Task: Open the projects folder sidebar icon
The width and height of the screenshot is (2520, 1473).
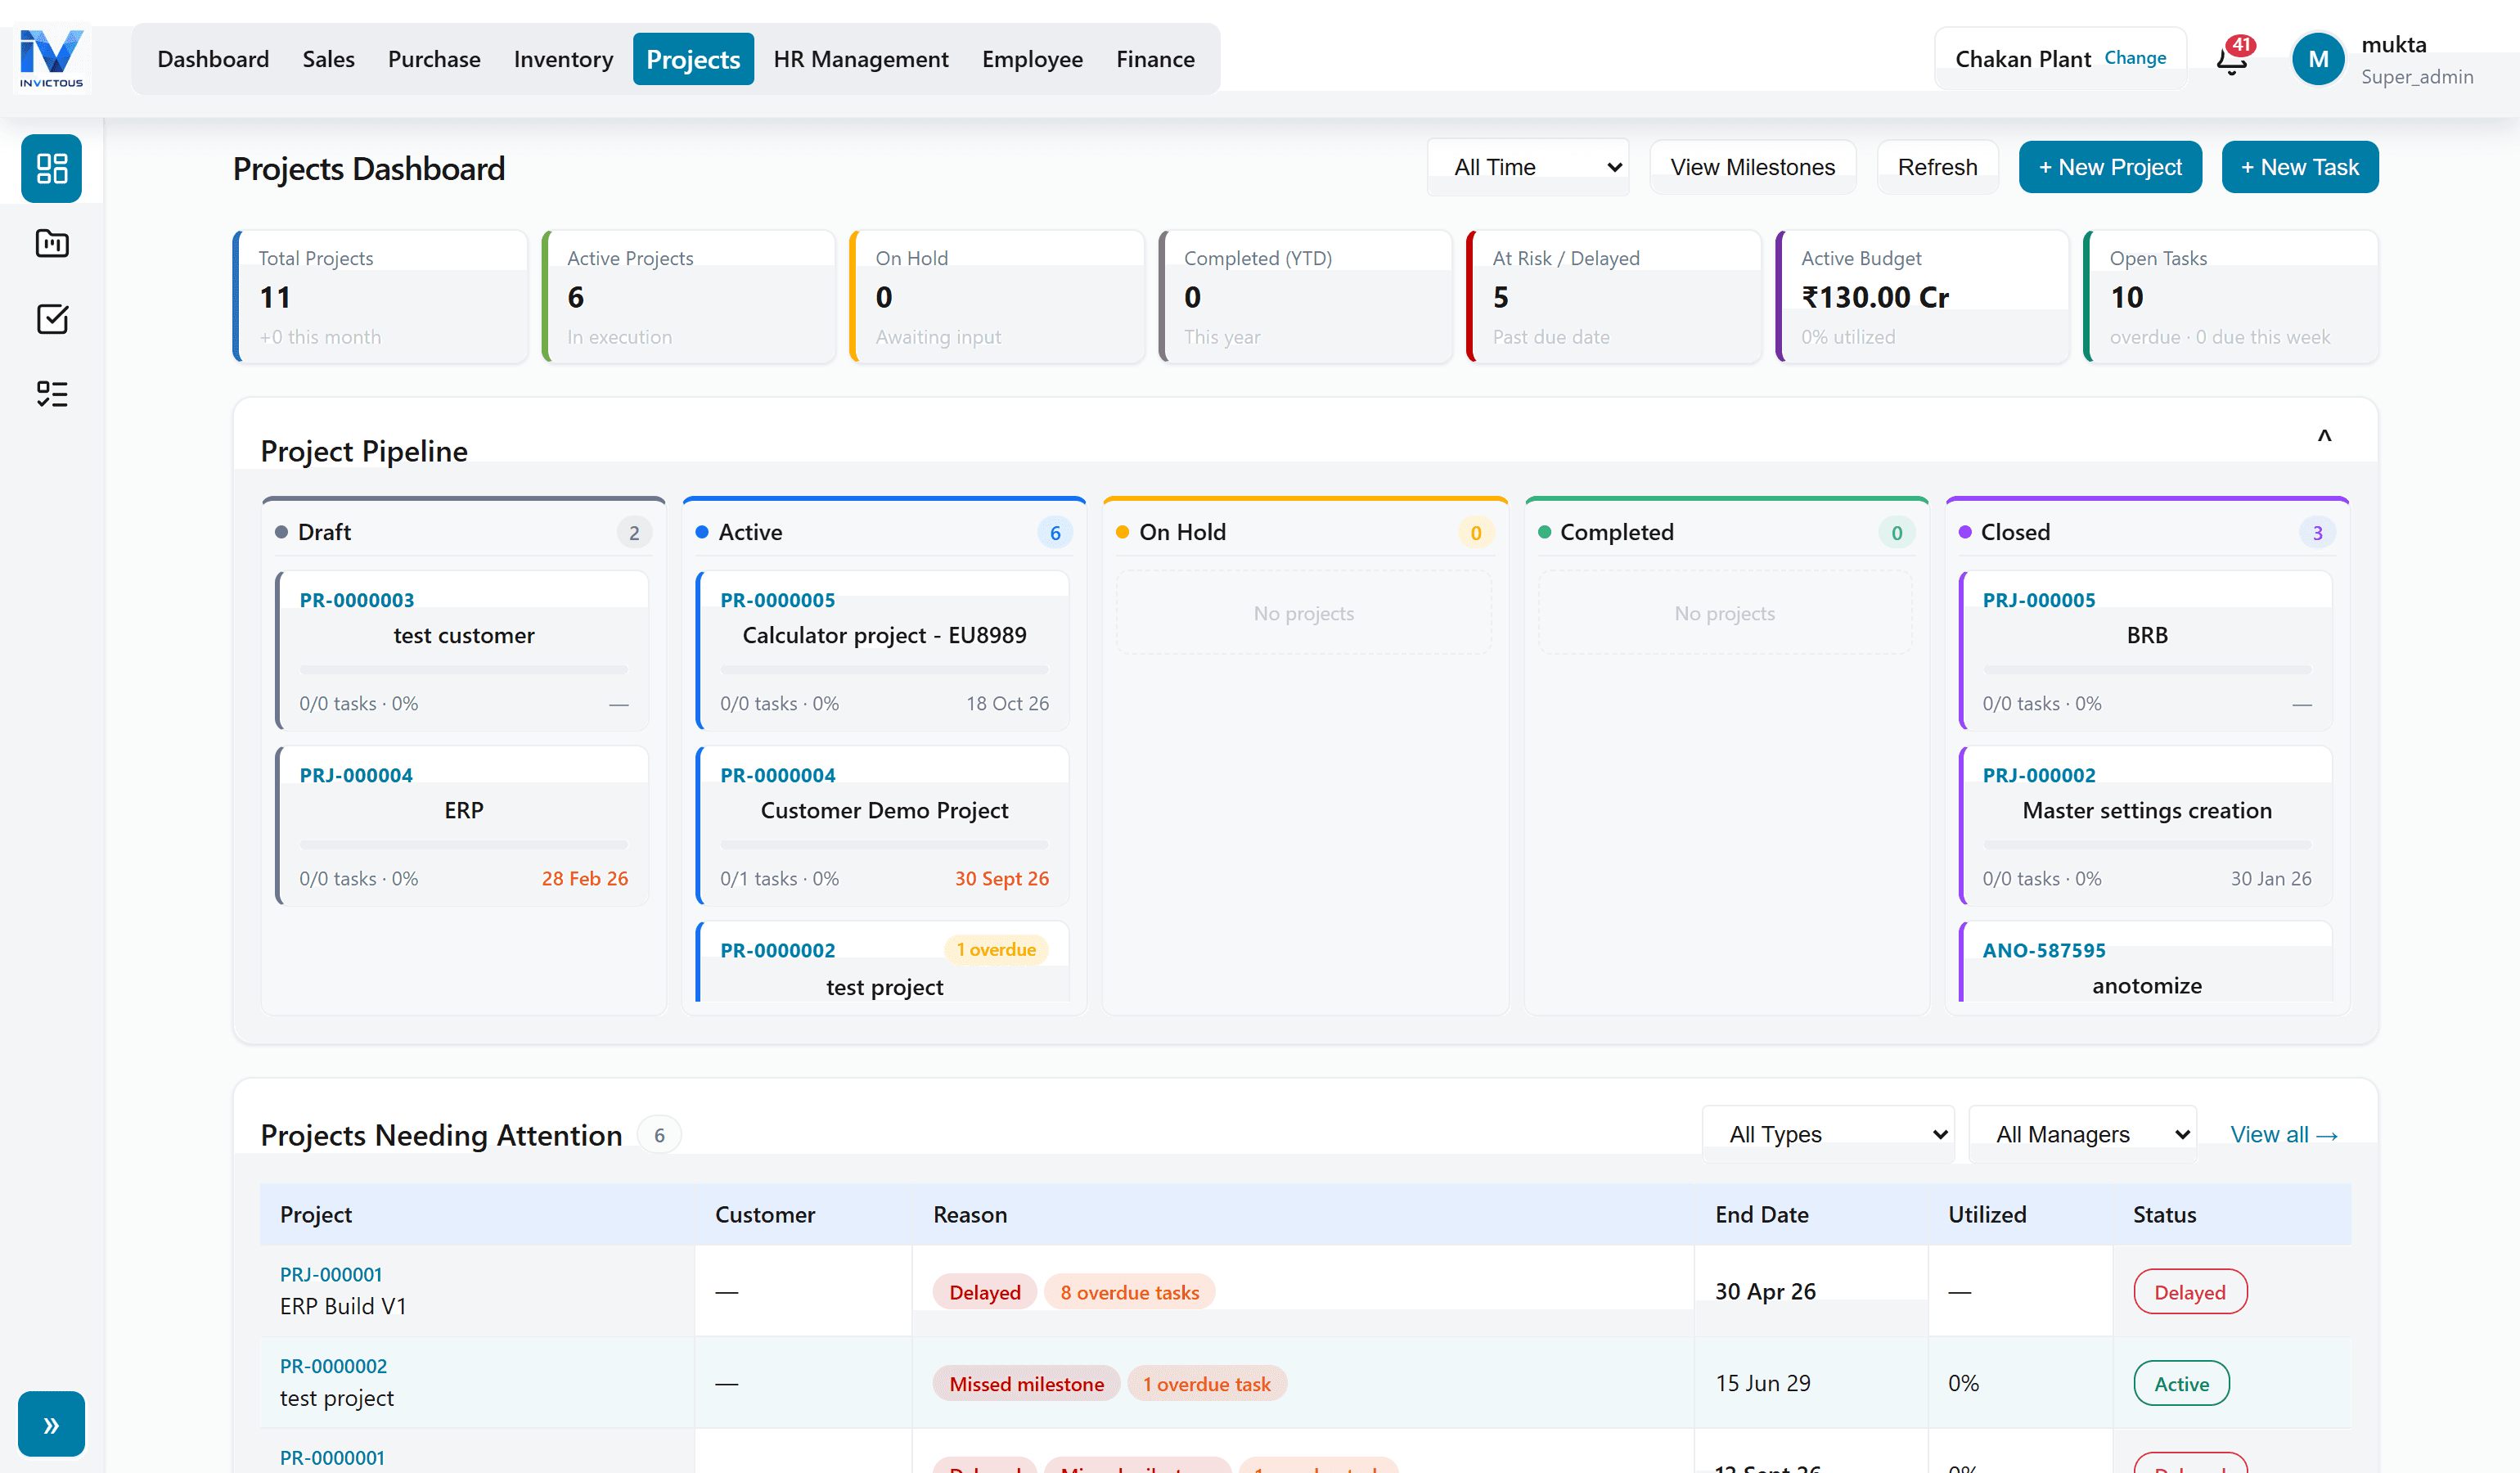Action: click(52, 243)
